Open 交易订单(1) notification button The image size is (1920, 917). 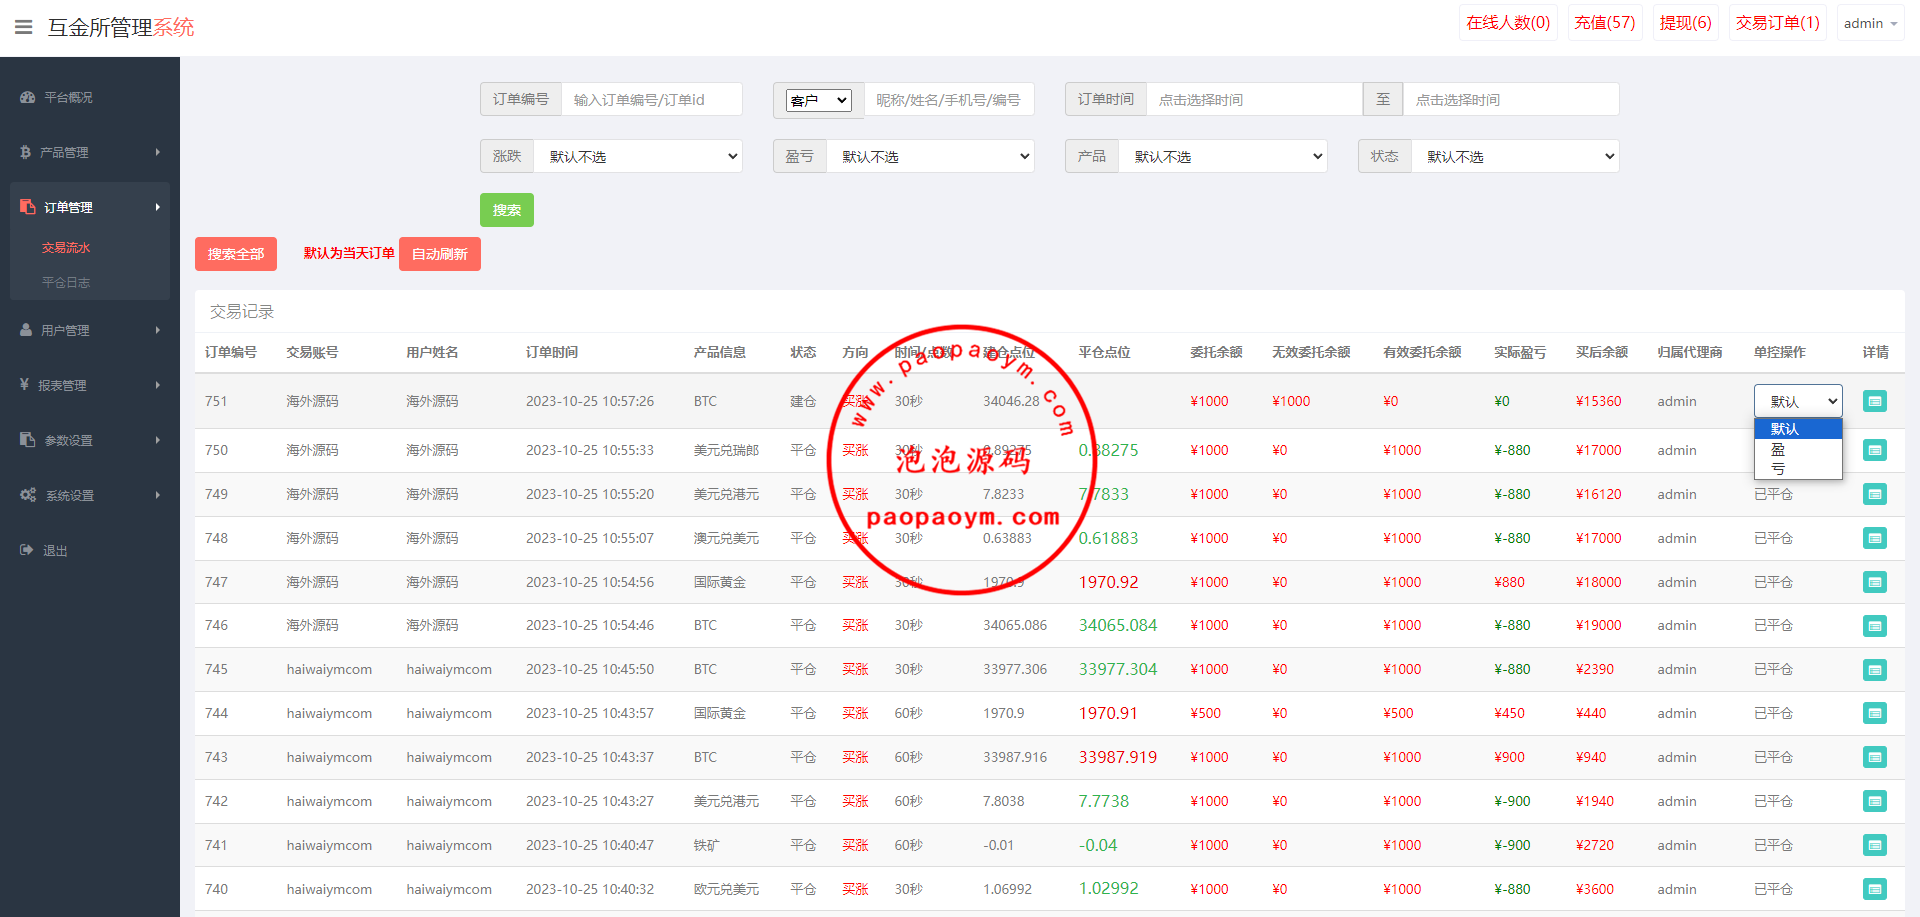click(1778, 23)
